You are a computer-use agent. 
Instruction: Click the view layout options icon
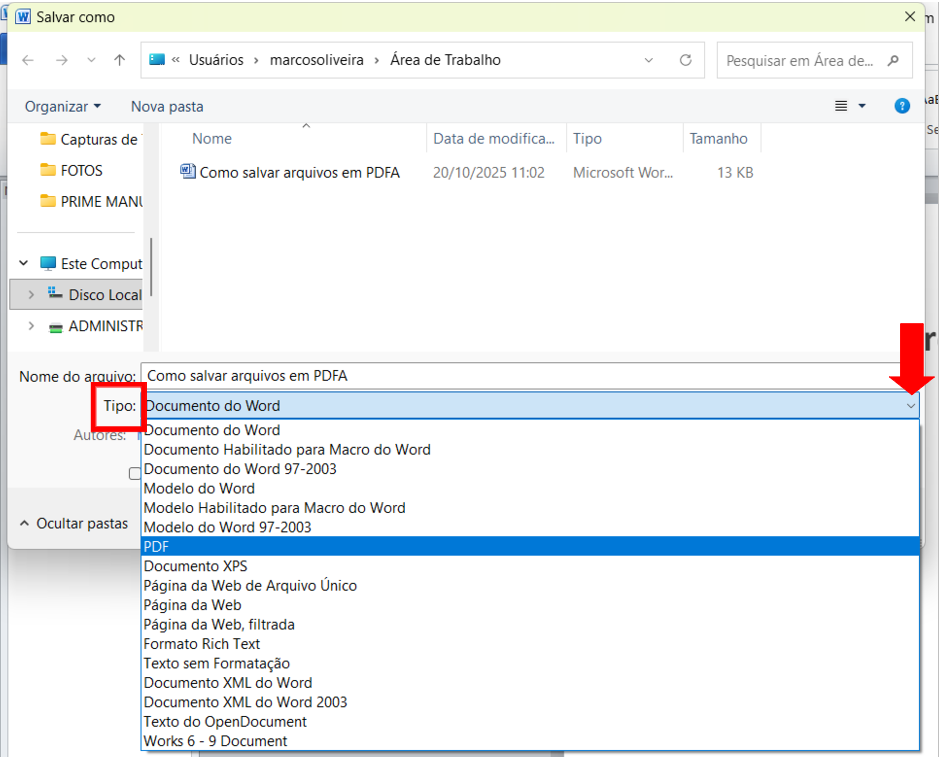click(841, 106)
